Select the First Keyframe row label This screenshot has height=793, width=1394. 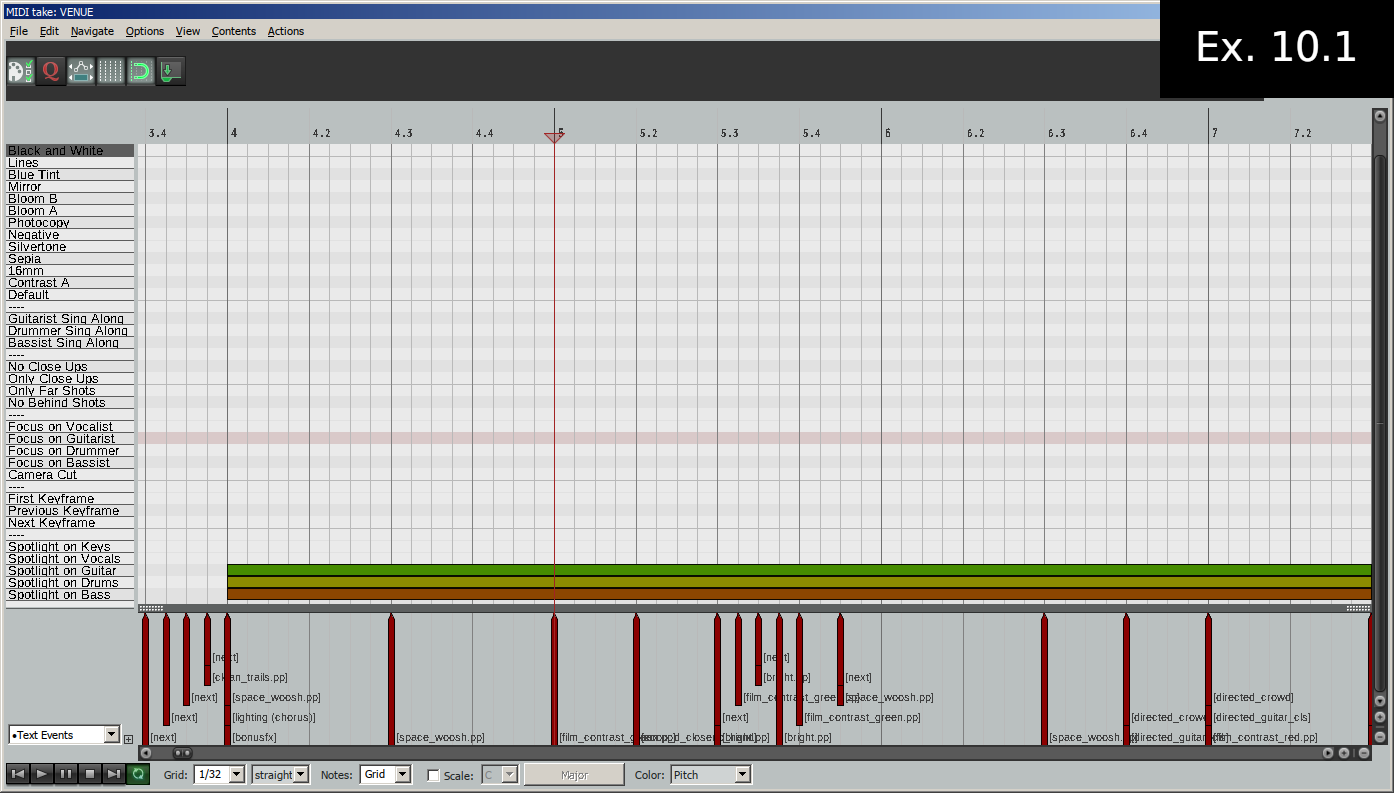[70, 498]
